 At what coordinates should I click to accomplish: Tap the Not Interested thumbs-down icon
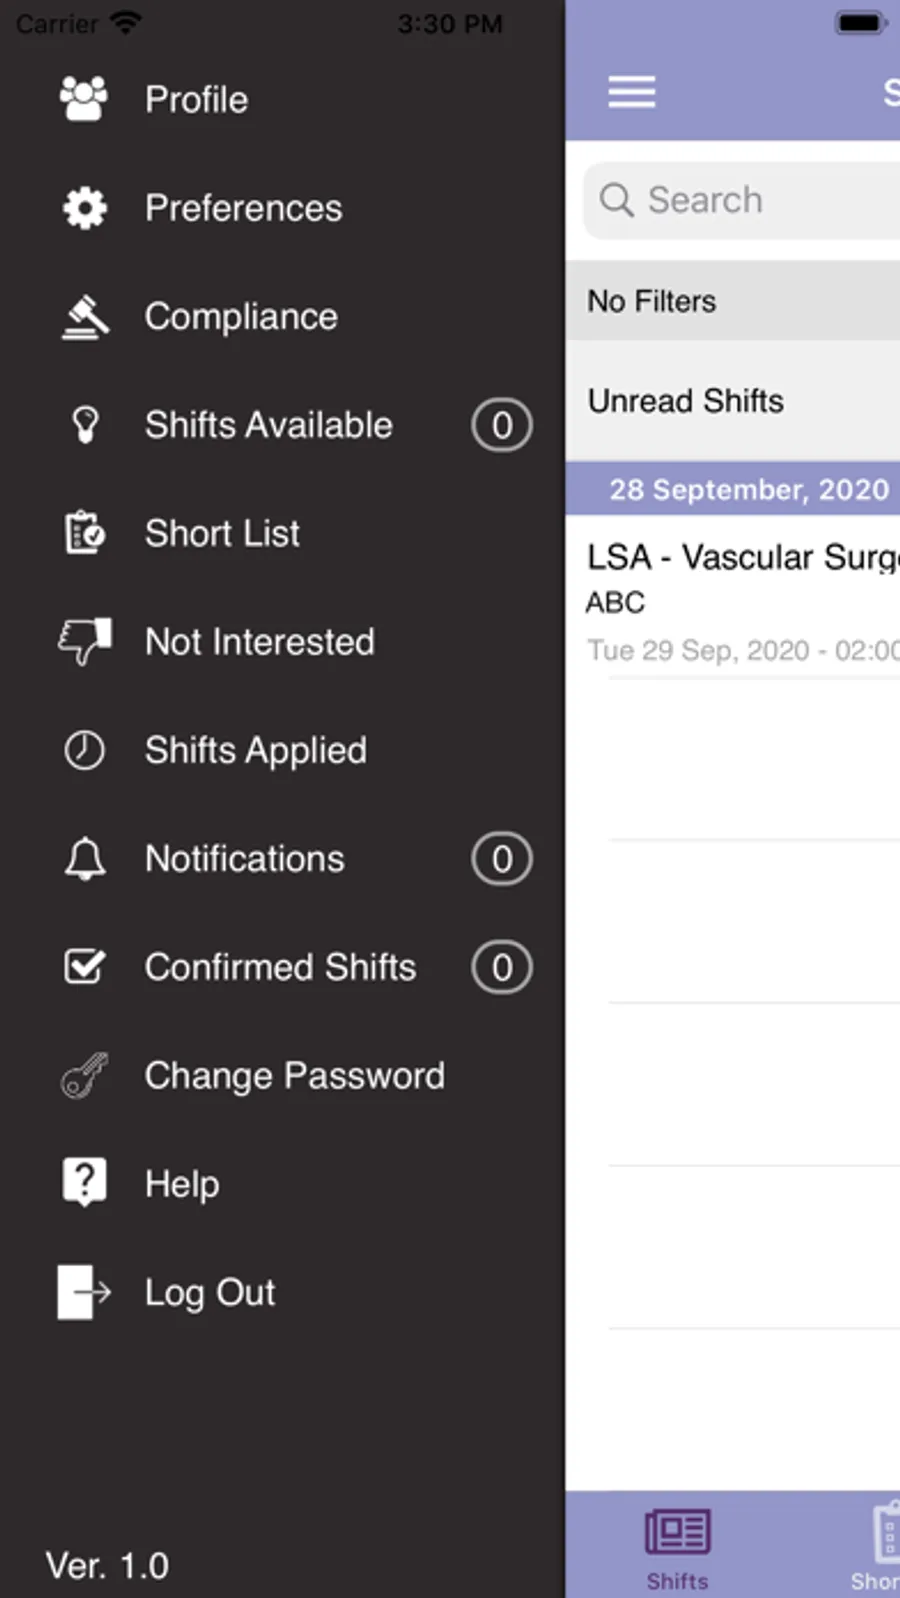click(x=84, y=641)
